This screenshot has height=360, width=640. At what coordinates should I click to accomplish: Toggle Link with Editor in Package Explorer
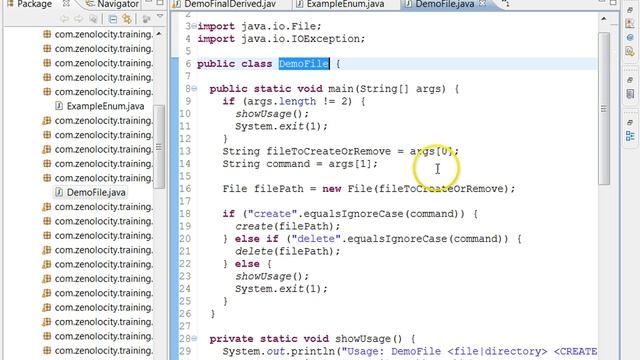click(x=127, y=19)
